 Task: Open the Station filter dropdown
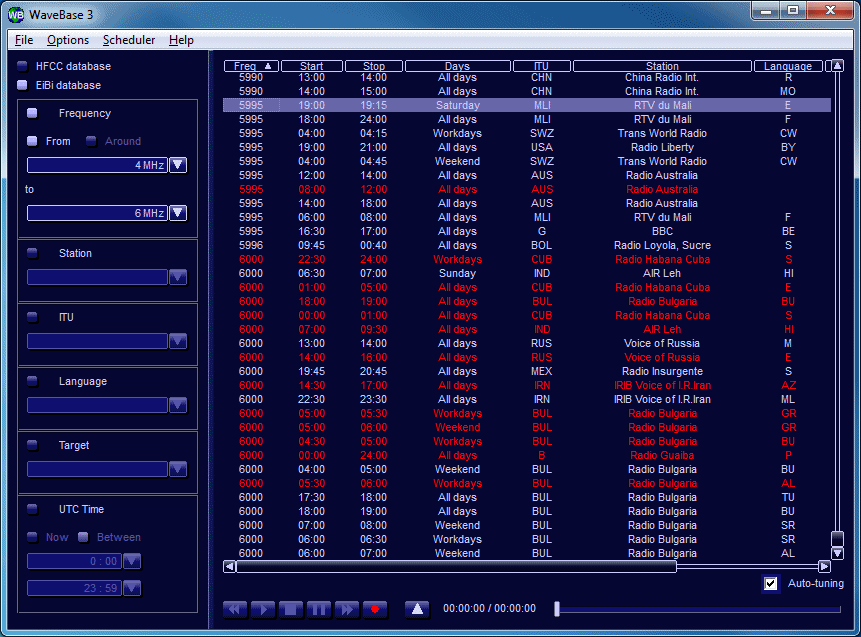(178, 277)
